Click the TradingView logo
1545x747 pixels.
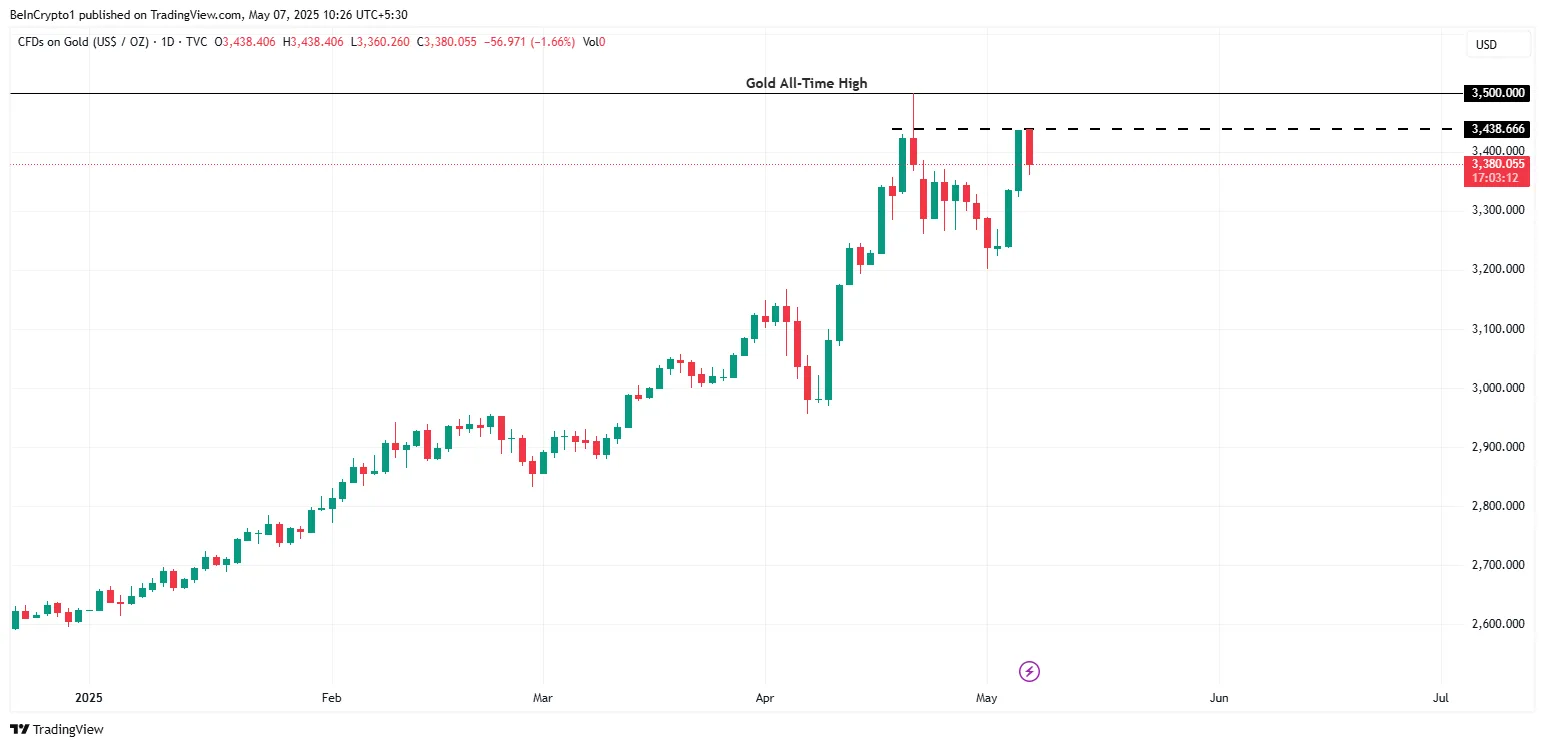57,730
